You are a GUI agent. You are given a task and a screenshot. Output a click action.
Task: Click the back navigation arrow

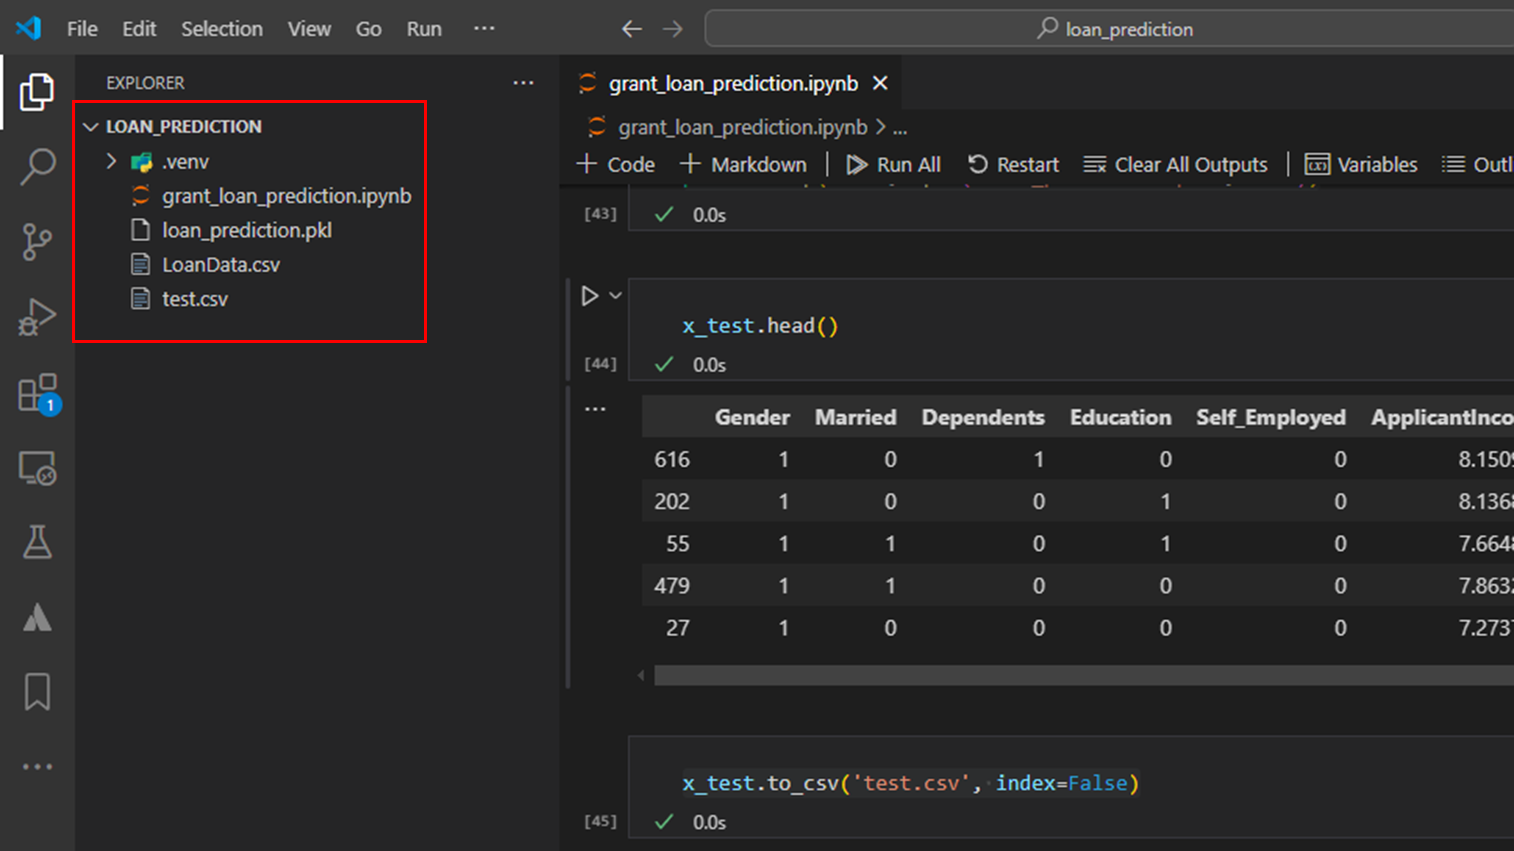point(632,29)
